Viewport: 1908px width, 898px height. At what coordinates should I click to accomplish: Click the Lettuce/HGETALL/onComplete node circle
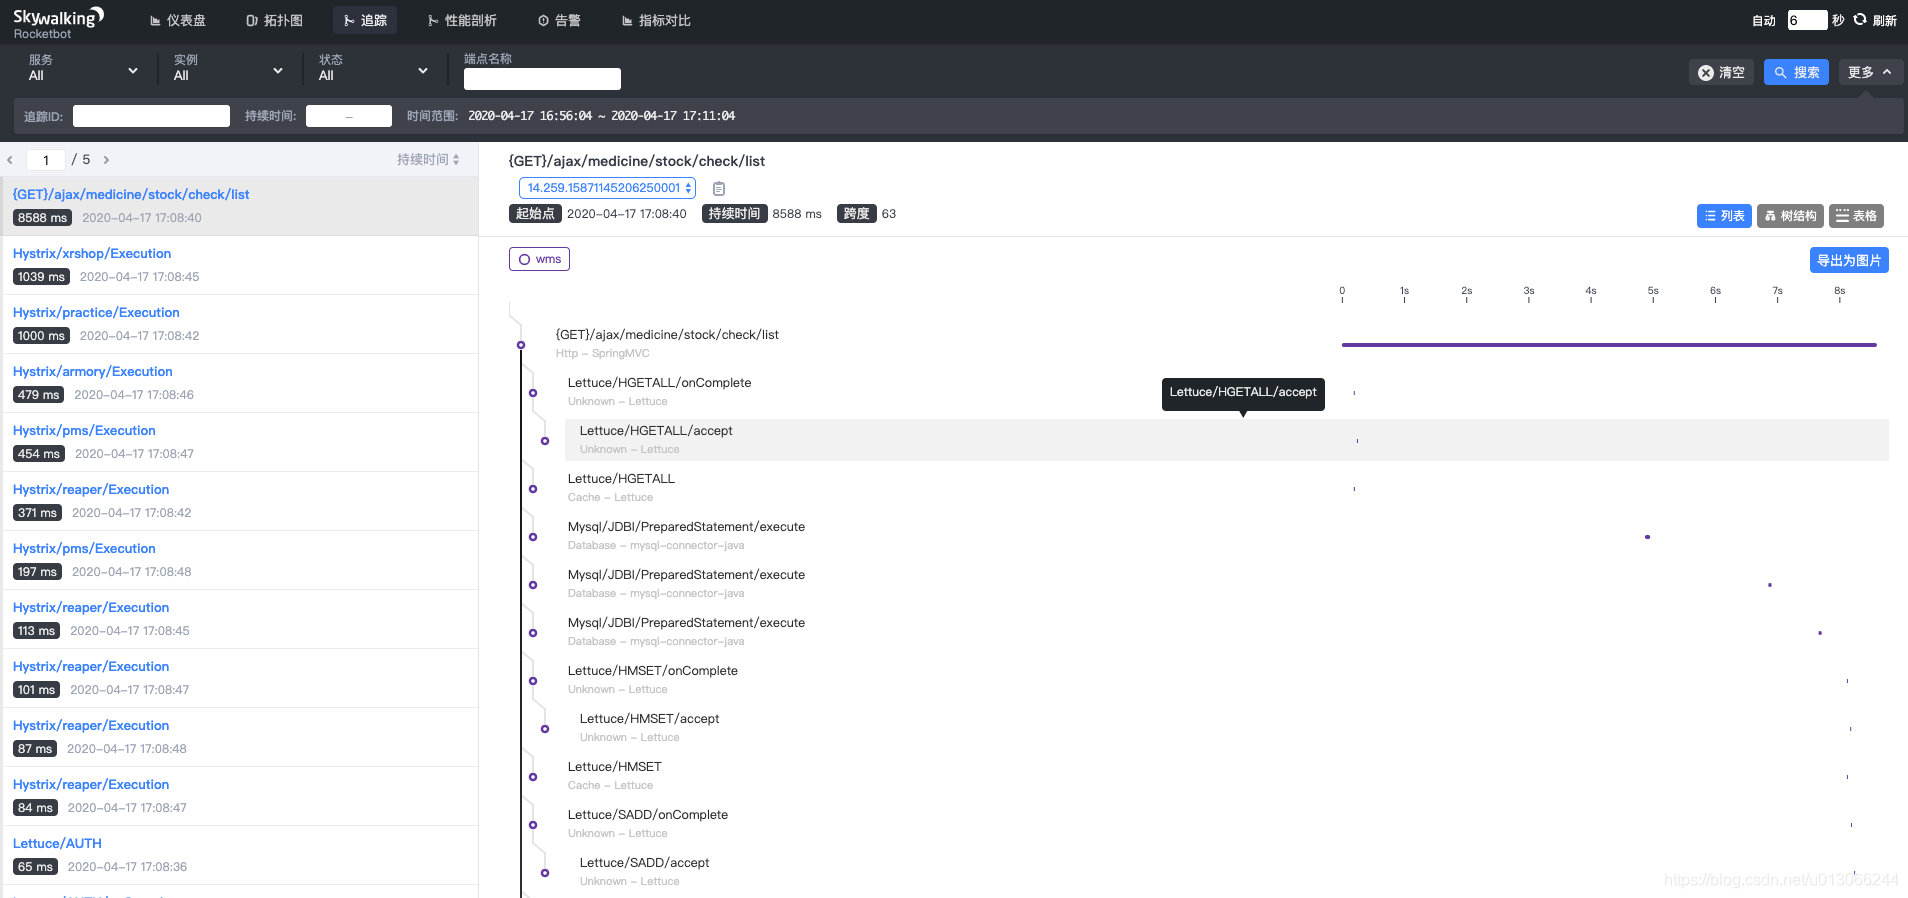tap(533, 393)
